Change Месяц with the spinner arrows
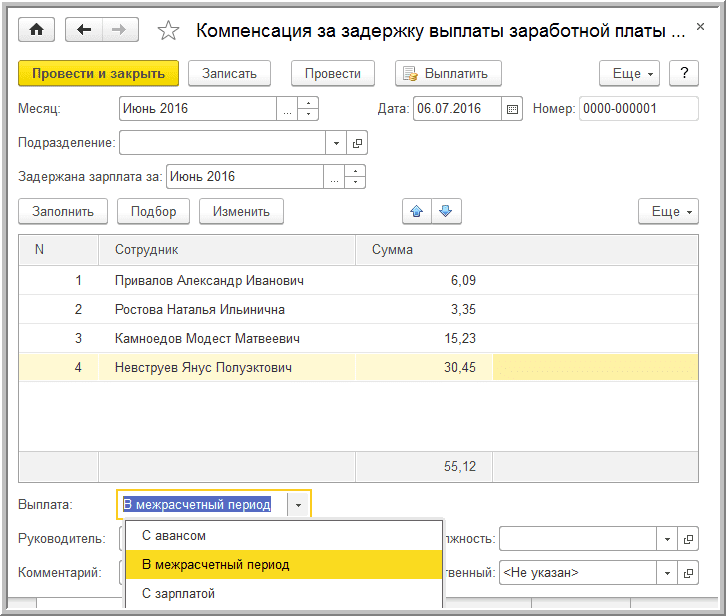726x616 pixels. click(308, 109)
